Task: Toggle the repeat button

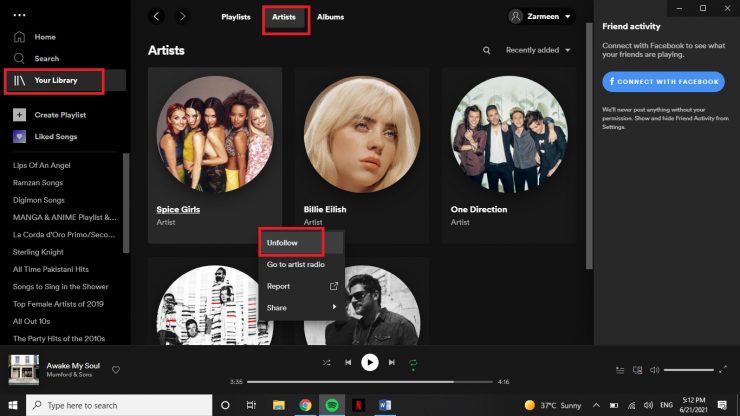Action: (x=413, y=363)
